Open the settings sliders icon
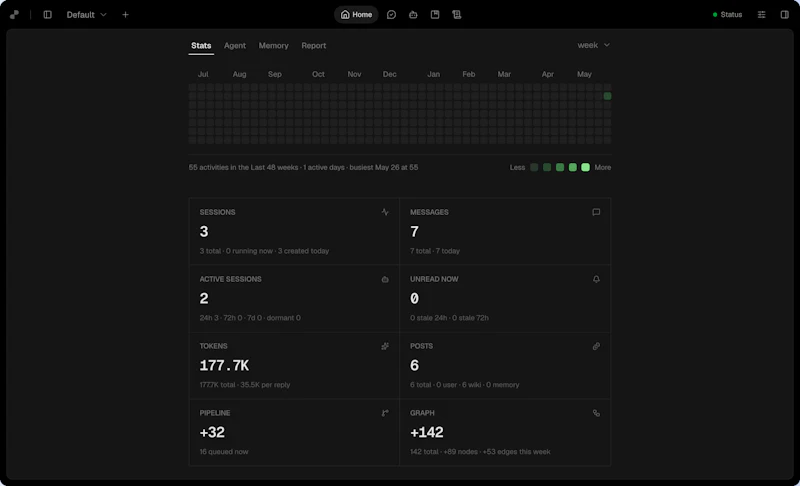800x486 pixels. coord(761,15)
